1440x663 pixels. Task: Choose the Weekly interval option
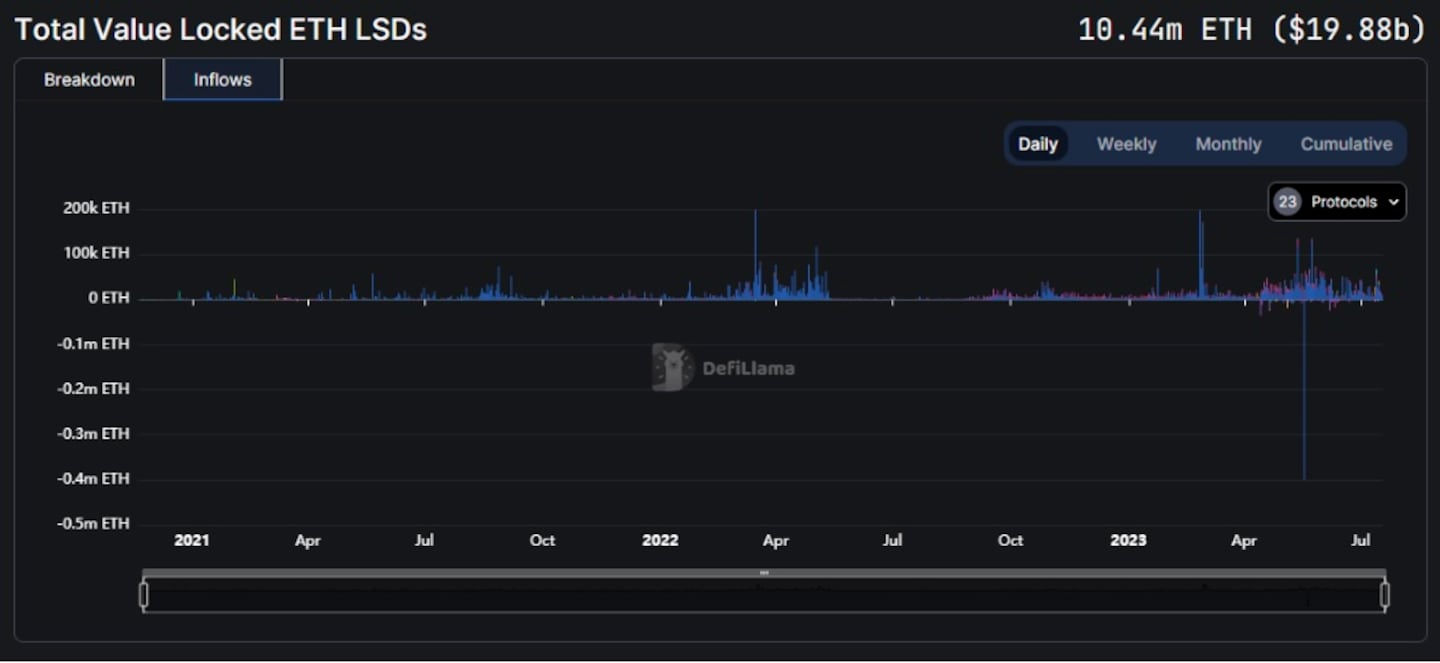coord(1126,144)
